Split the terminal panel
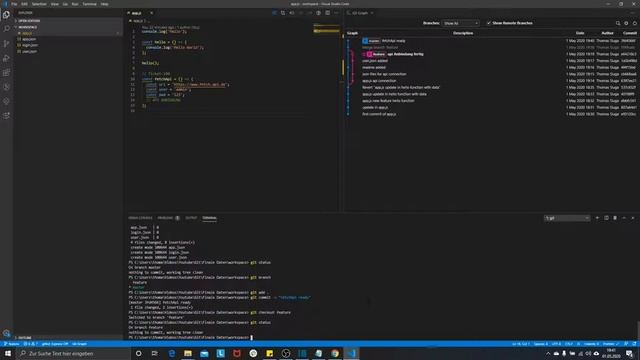The image size is (640, 360). click(606, 218)
